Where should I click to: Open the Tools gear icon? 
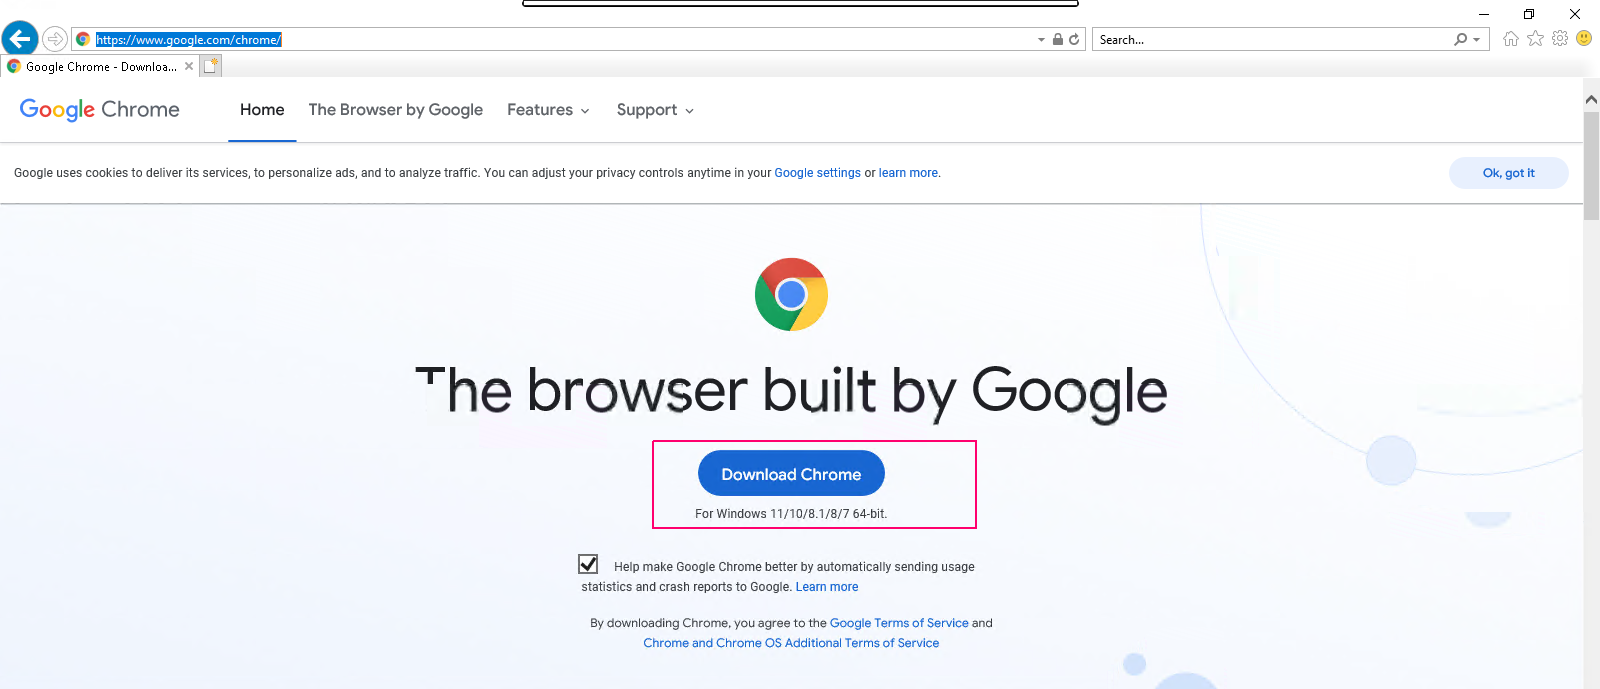[1560, 39]
